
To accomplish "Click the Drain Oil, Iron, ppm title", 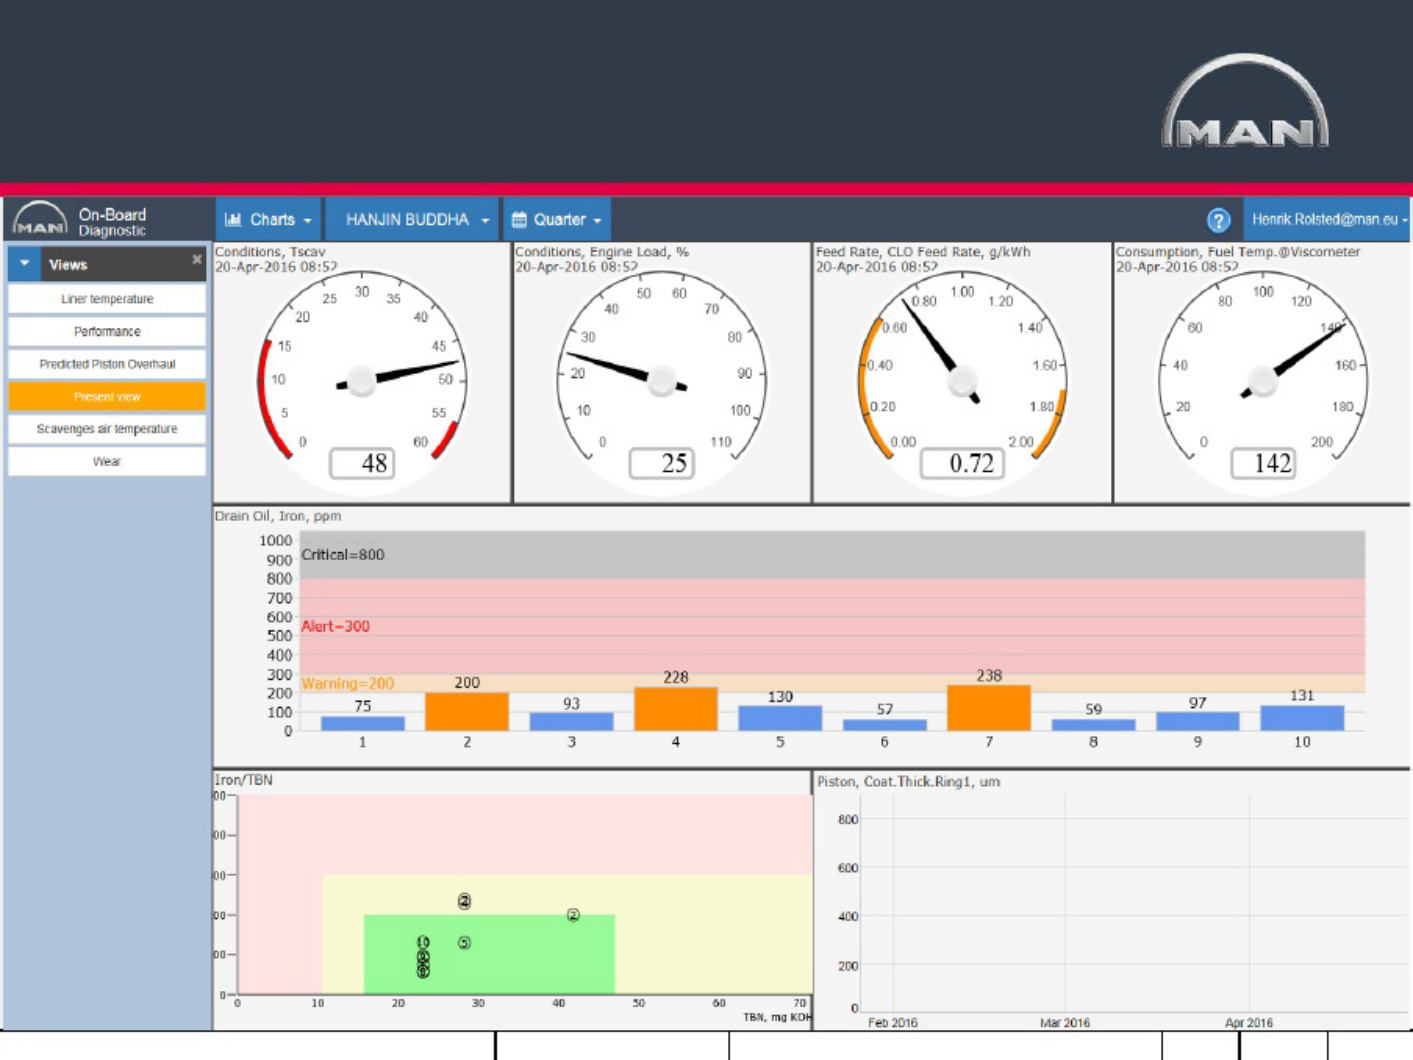I will pyautogui.click(x=278, y=516).
